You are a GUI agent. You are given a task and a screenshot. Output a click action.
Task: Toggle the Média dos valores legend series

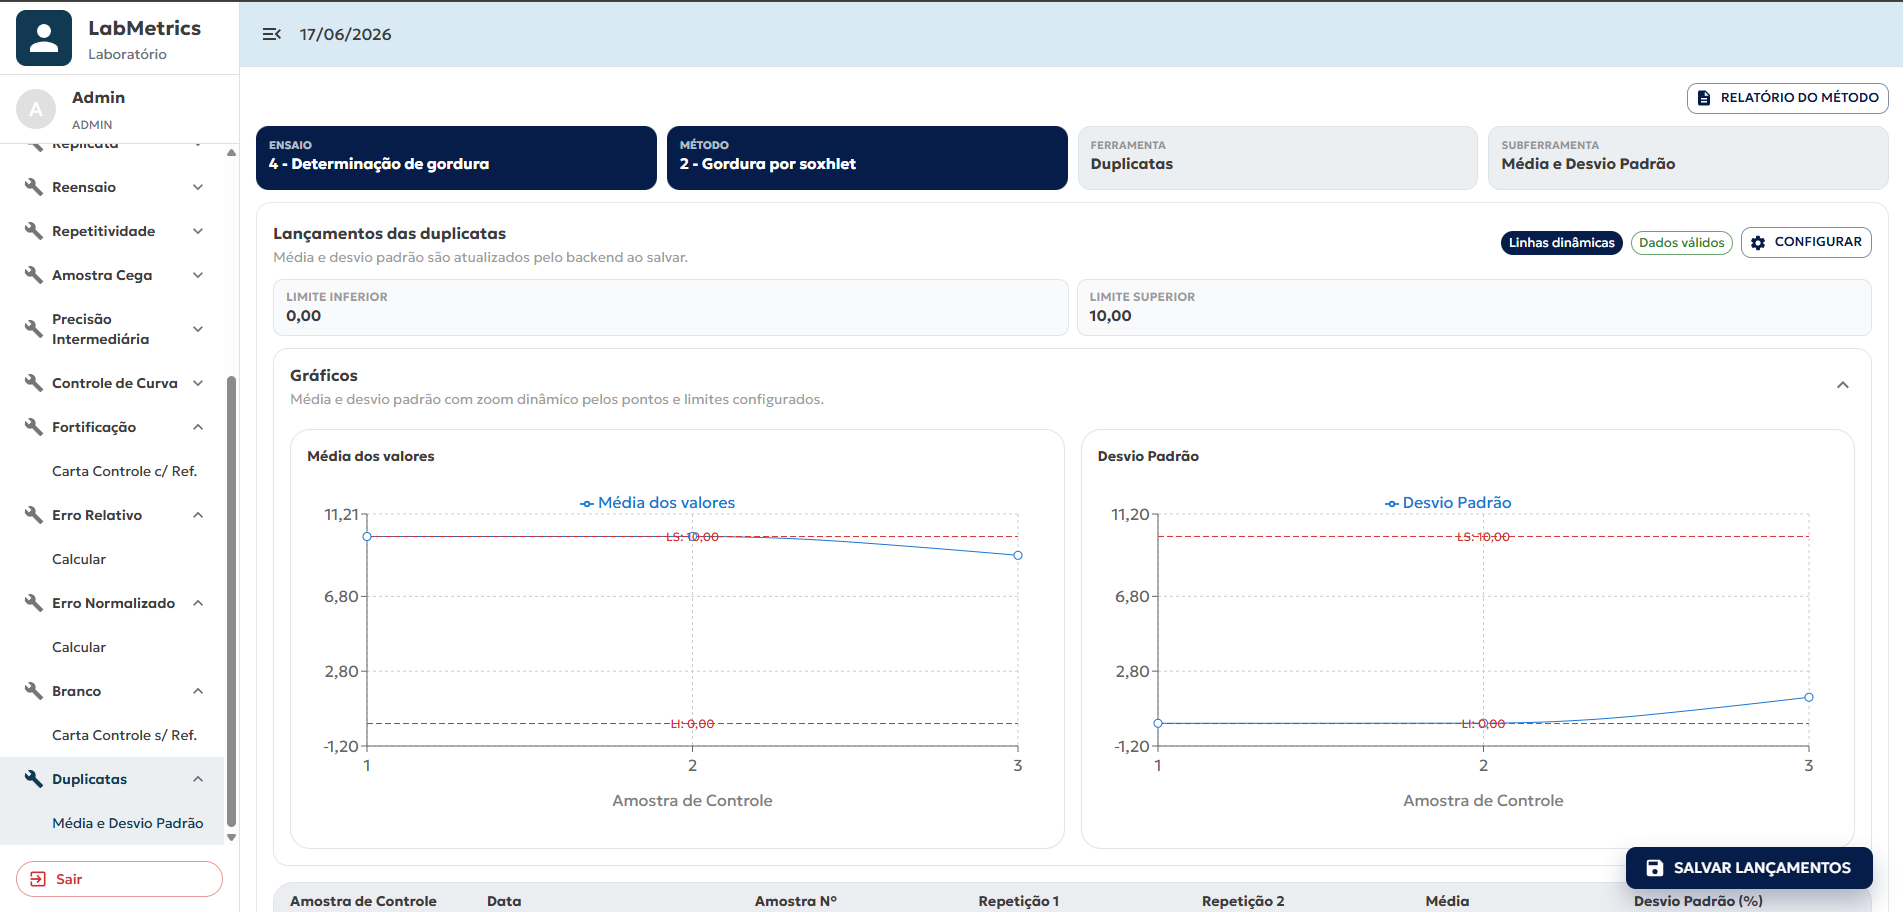[x=657, y=503]
